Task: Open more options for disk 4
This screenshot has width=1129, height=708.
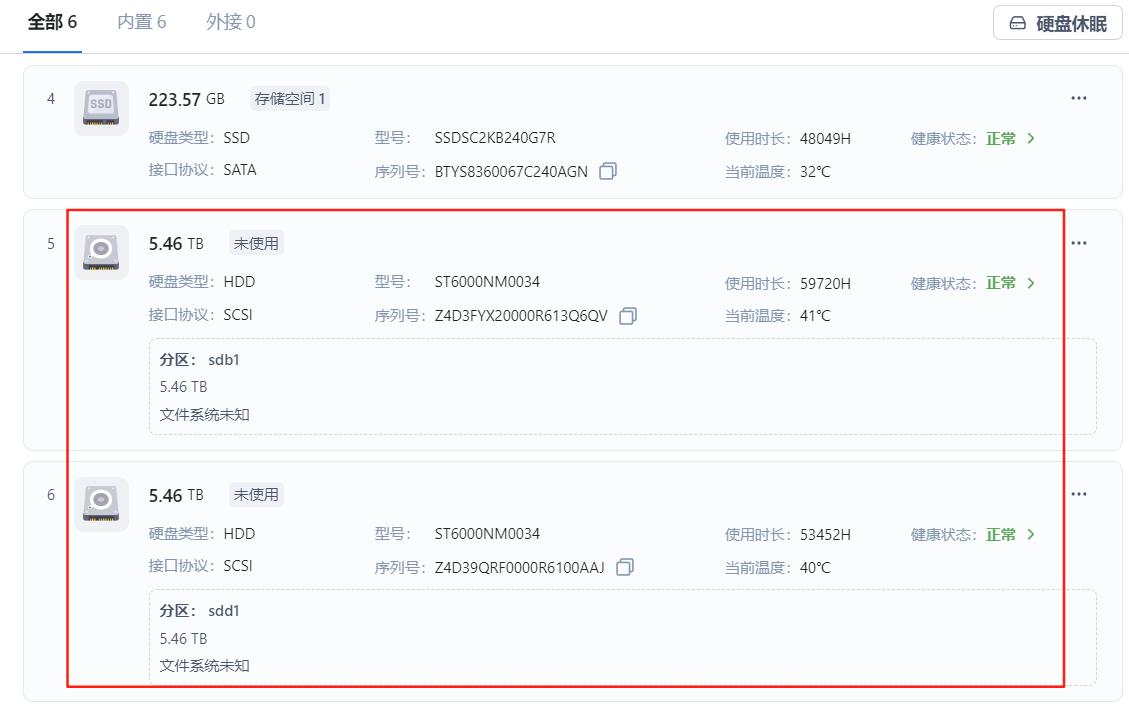Action: 1078,98
